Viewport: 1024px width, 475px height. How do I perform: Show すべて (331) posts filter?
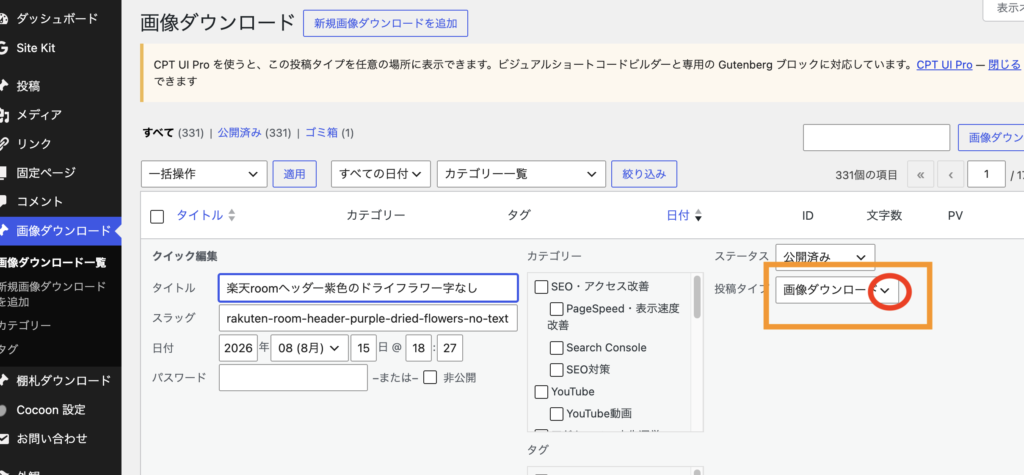coord(173,133)
